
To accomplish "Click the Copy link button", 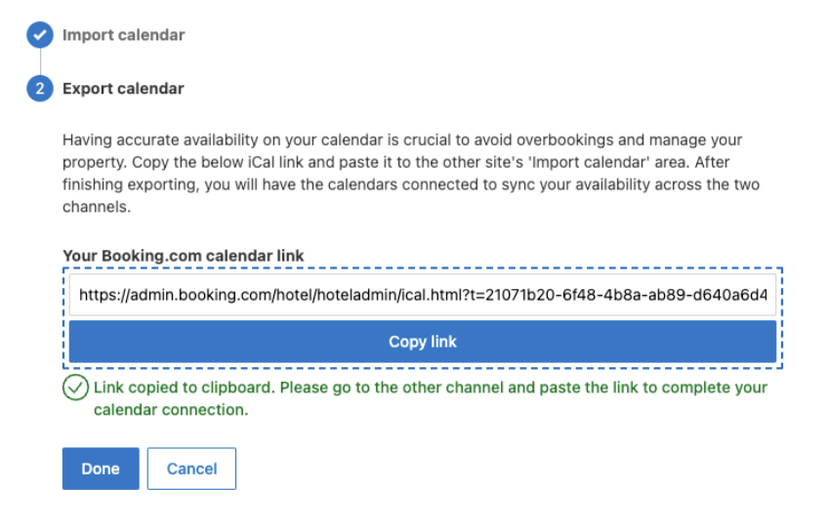I will (x=422, y=342).
